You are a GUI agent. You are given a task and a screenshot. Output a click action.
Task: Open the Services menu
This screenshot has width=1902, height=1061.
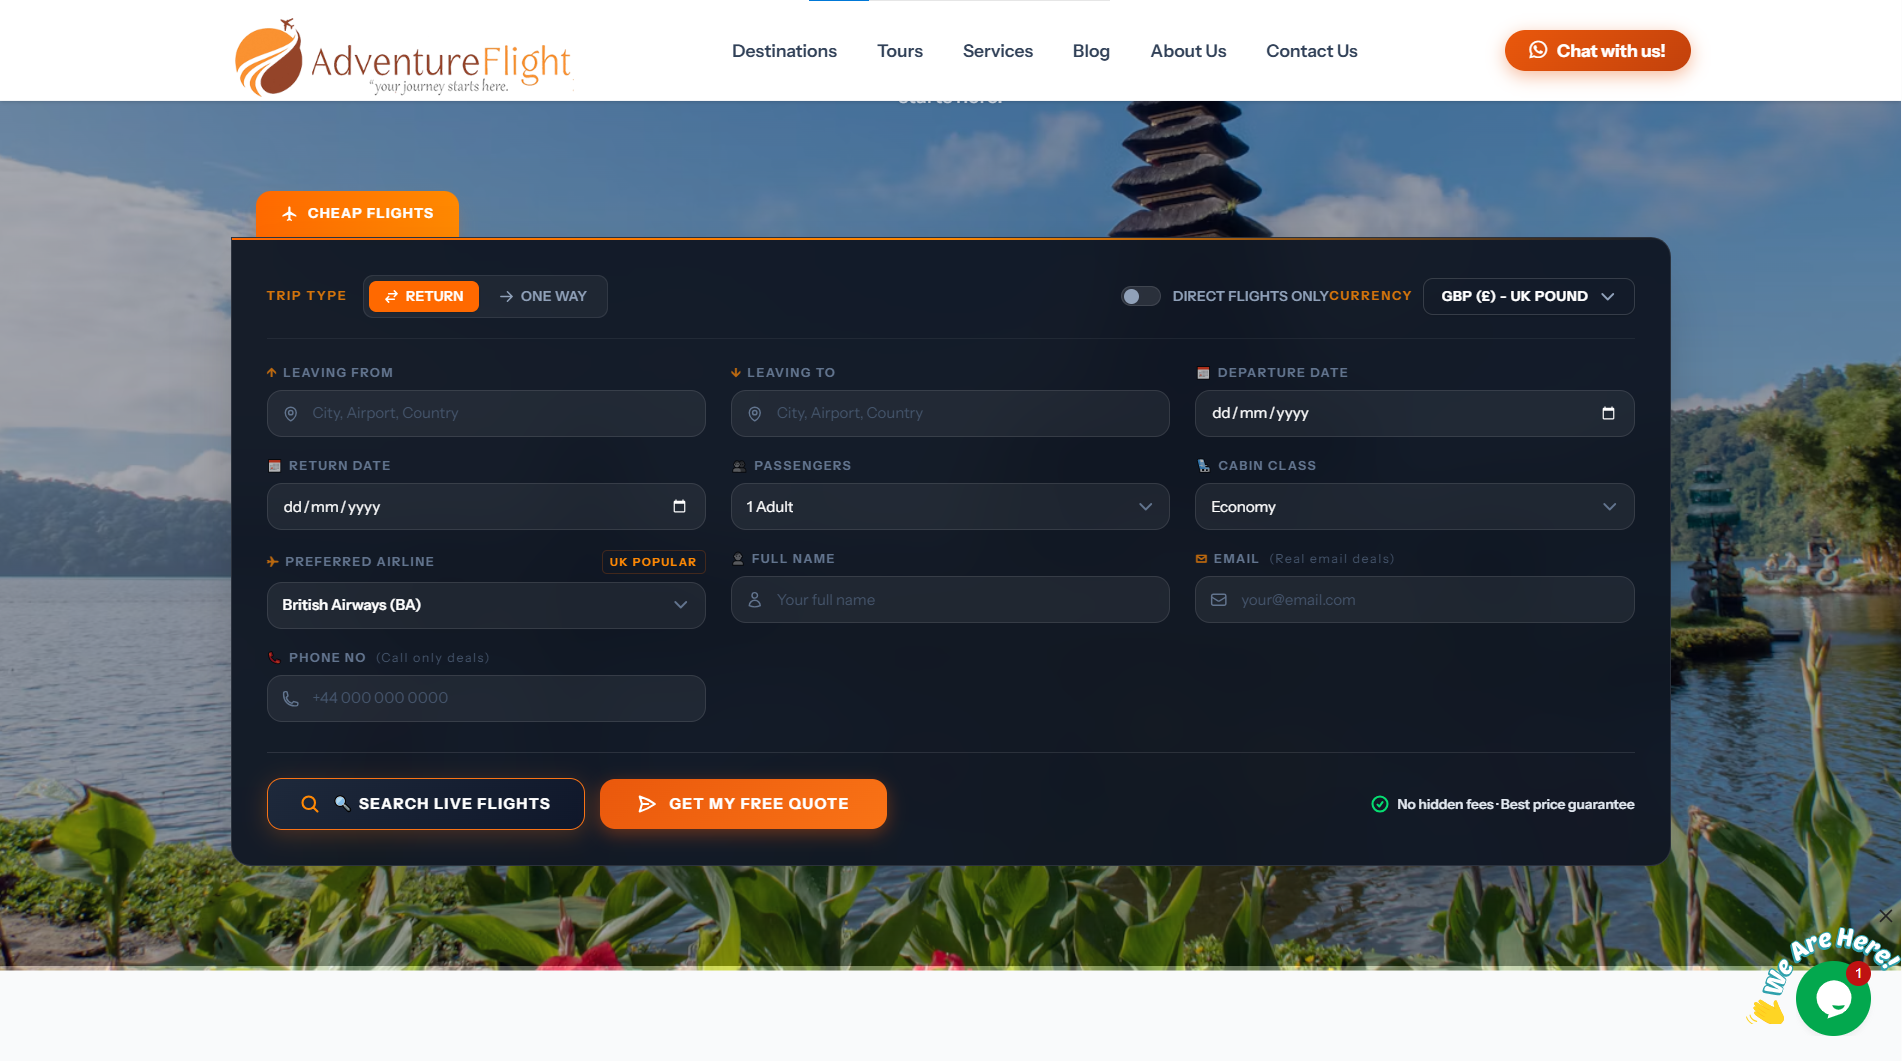[997, 51]
